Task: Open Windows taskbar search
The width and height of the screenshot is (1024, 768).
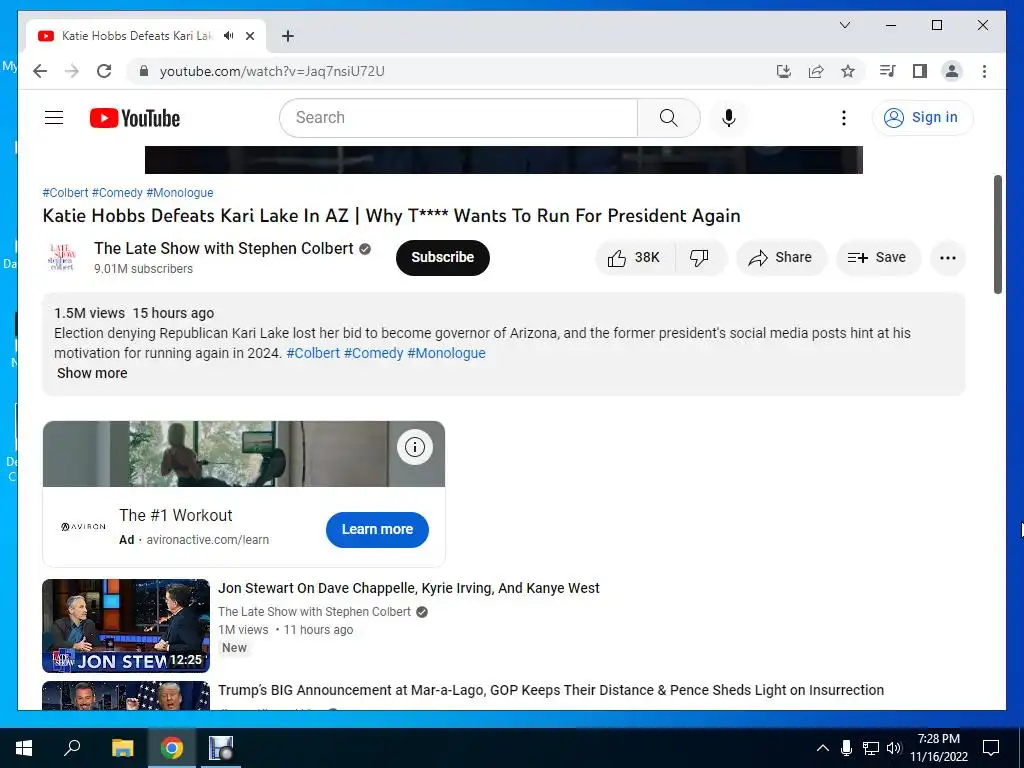Action: click(x=72, y=748)
